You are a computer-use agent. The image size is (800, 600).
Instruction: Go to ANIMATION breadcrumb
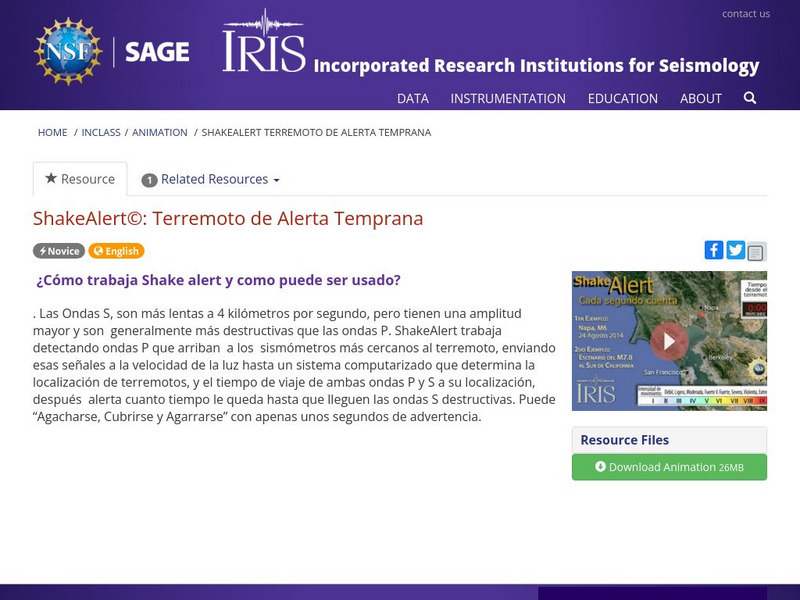click(160, 133)
